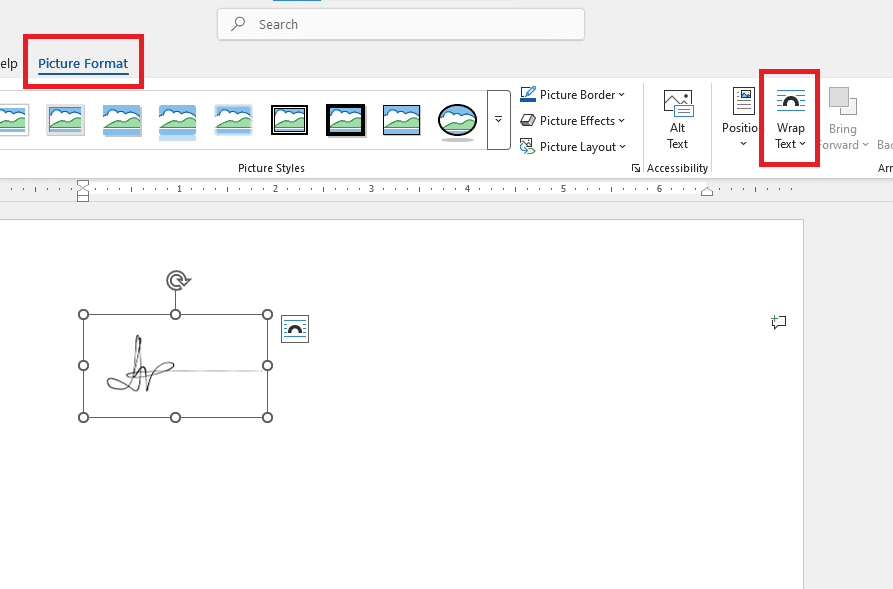Apply the Drop Shadow Rectangle picture style
The image size is (893, 589).
pyautogui.click(x=121, y=120)
